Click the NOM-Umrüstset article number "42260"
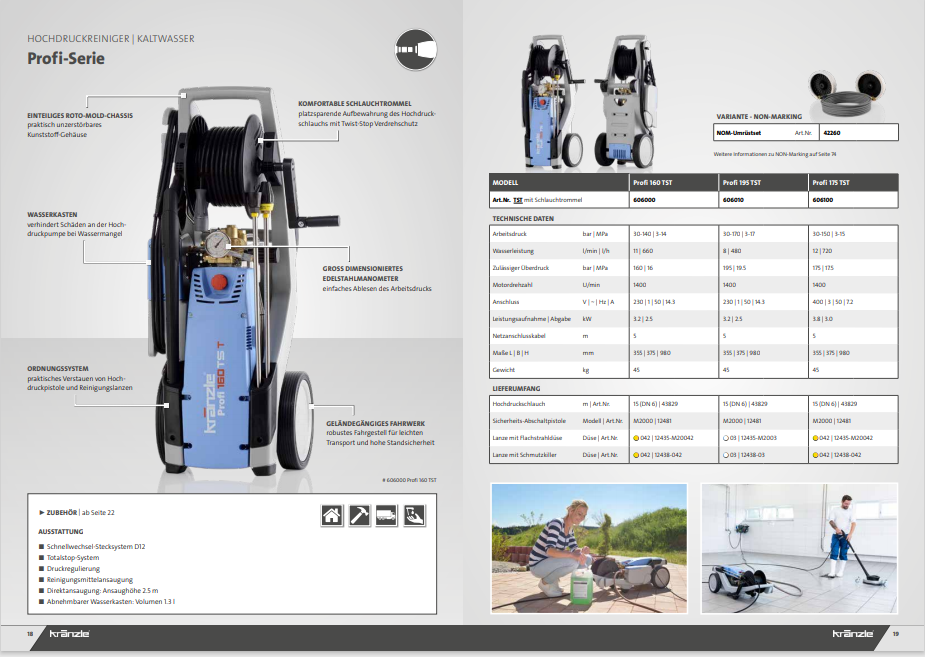The height and width of the screenshot is (657, 925). (x=832, y=133)
